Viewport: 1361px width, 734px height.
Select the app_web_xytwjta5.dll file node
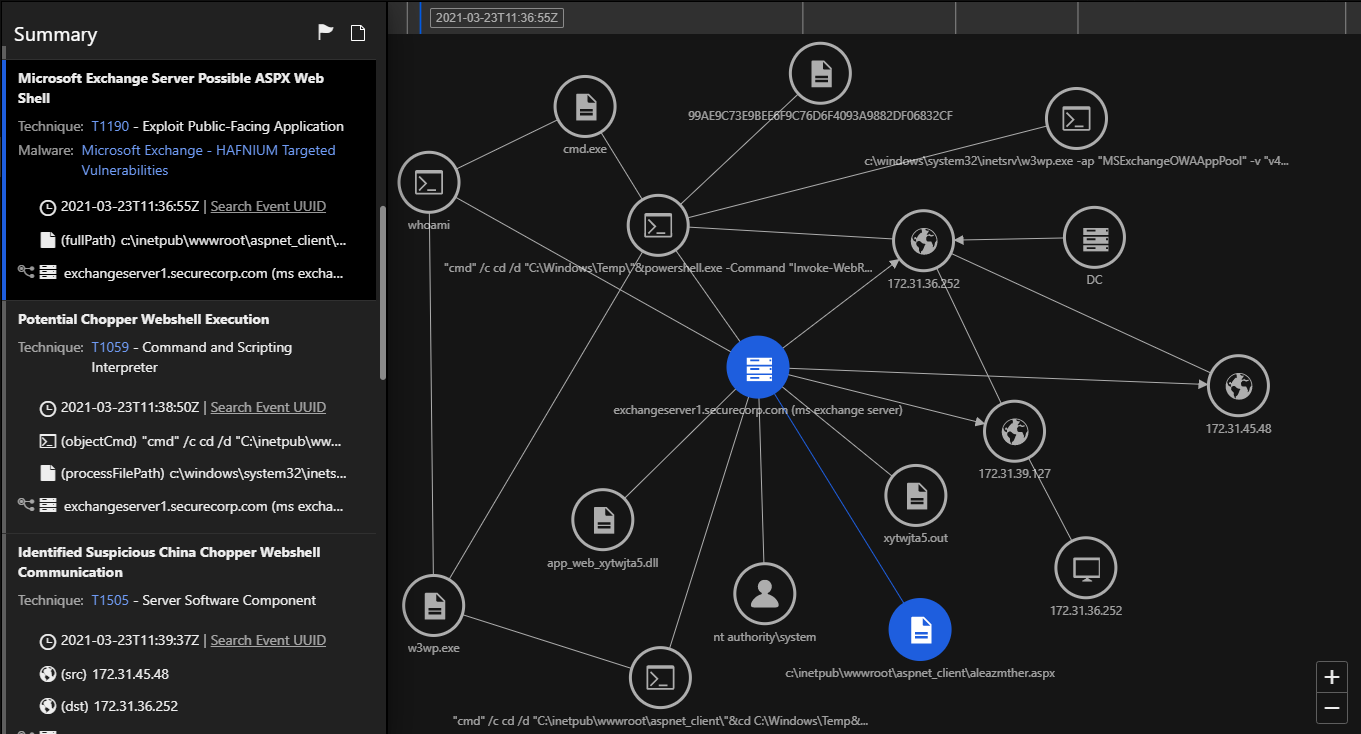coord(603,520)
